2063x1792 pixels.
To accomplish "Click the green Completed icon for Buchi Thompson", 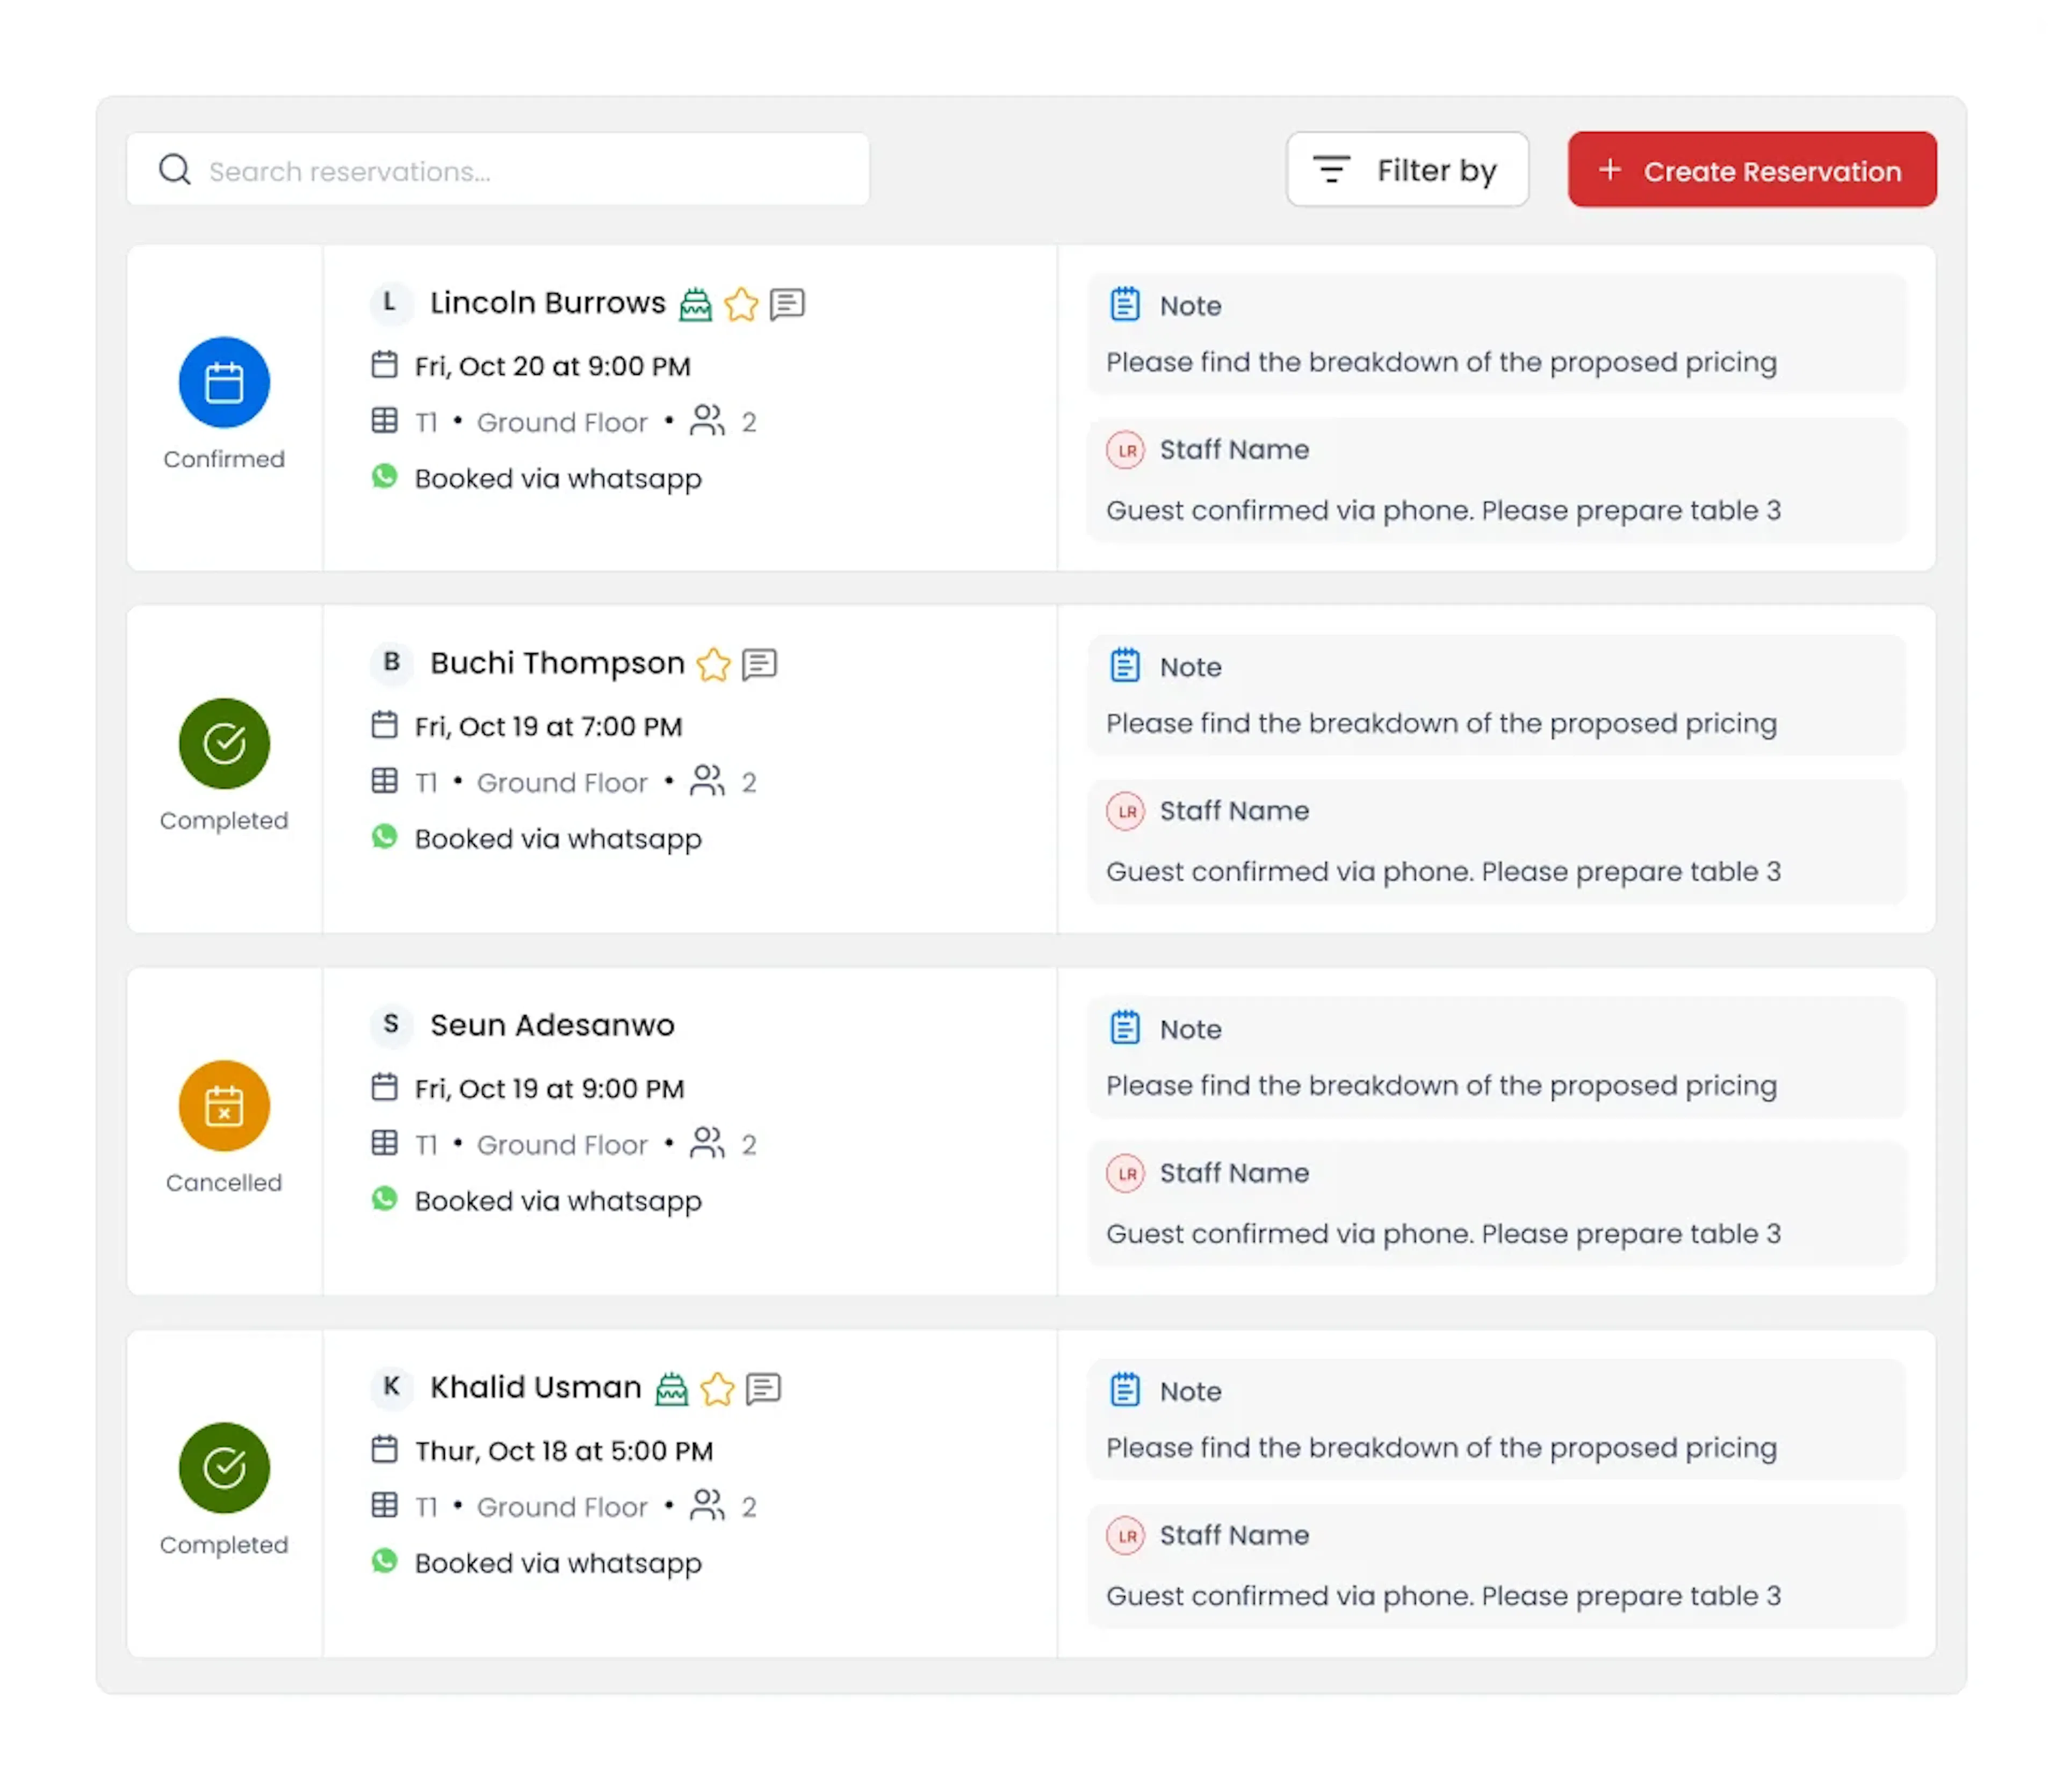I will pyautogui.click(x=224, y=743).
